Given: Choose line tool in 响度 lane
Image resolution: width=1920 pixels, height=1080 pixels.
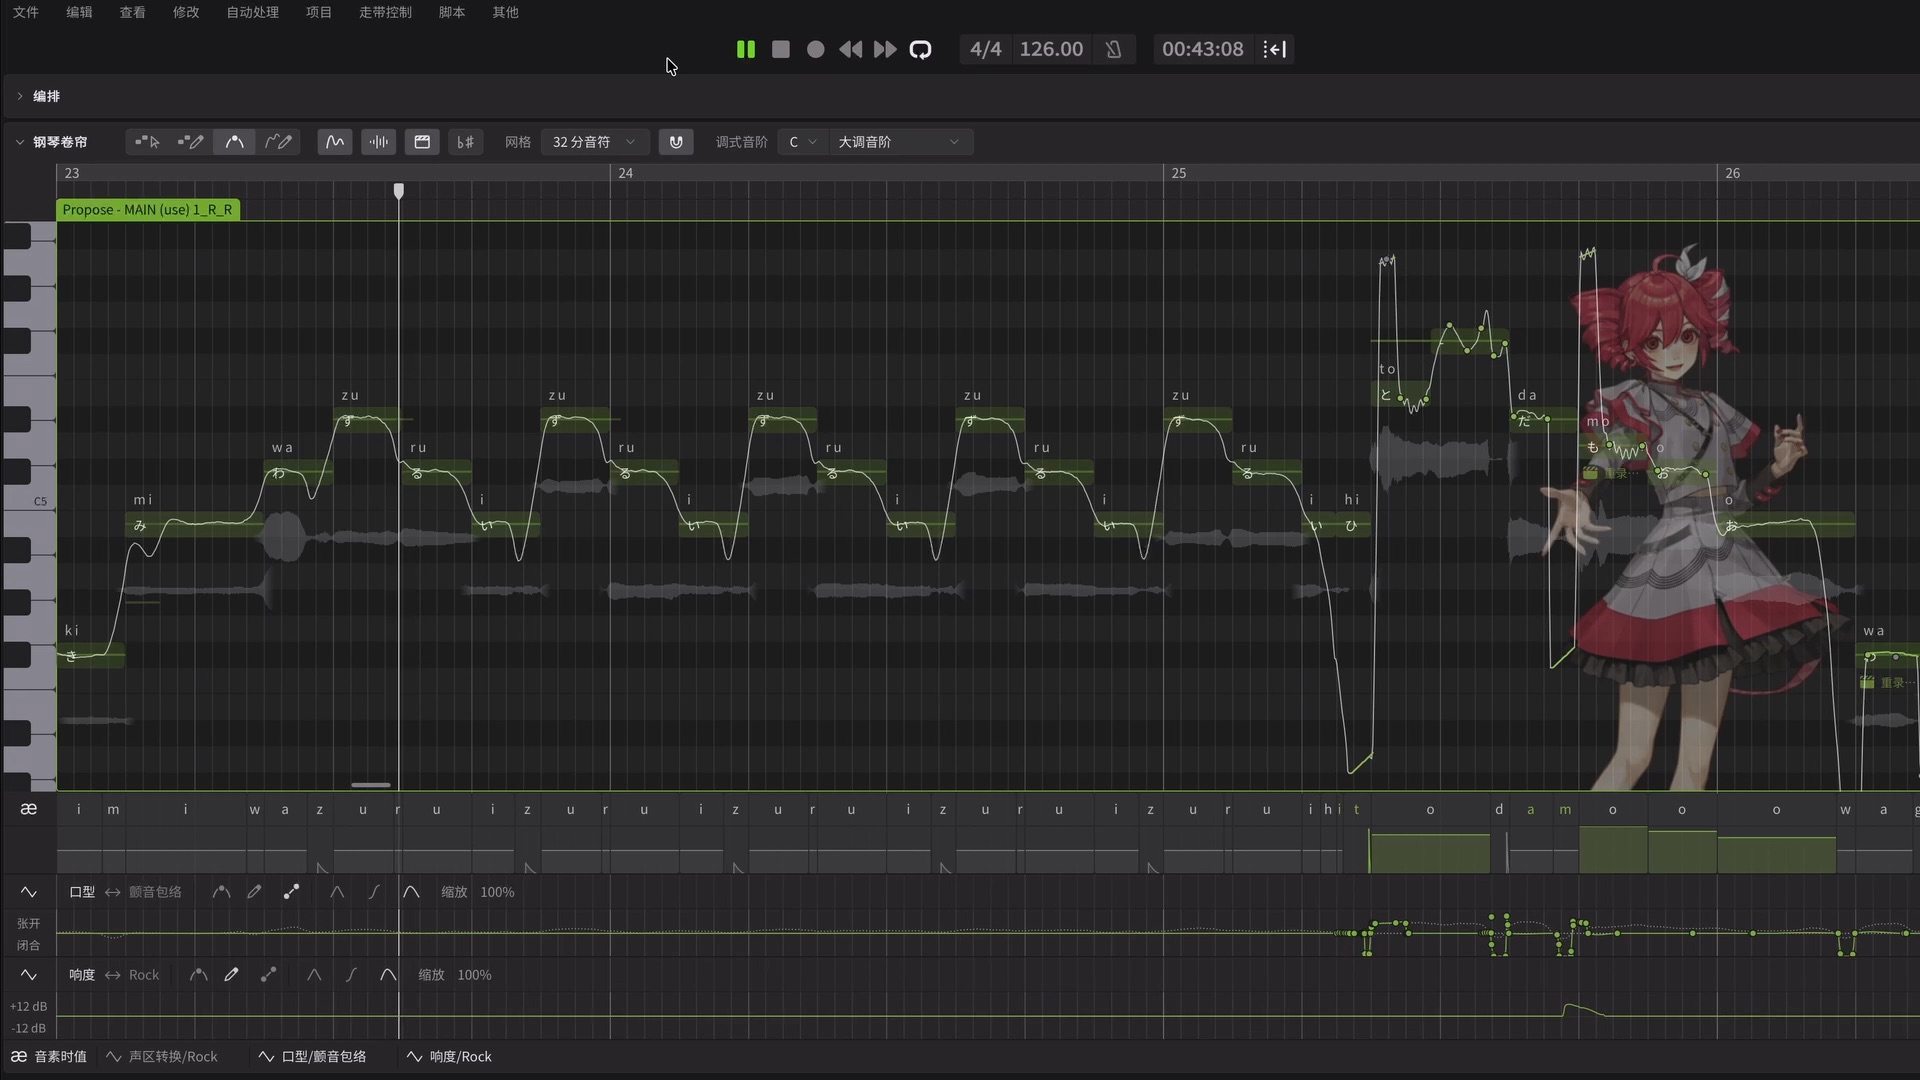Looking at the screenshot, I should click(x=268, y=975).
